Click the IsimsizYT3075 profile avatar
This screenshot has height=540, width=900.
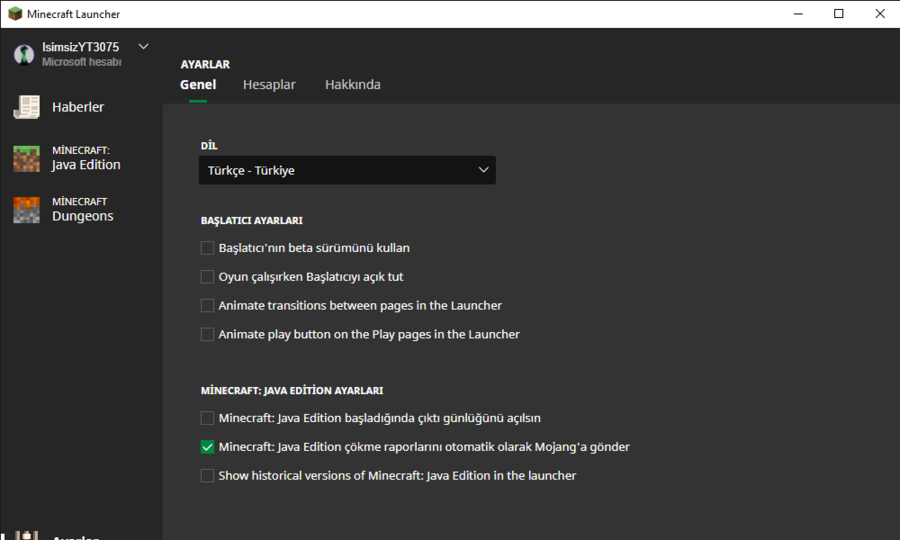pyautogui.click(x=24, y=54)
